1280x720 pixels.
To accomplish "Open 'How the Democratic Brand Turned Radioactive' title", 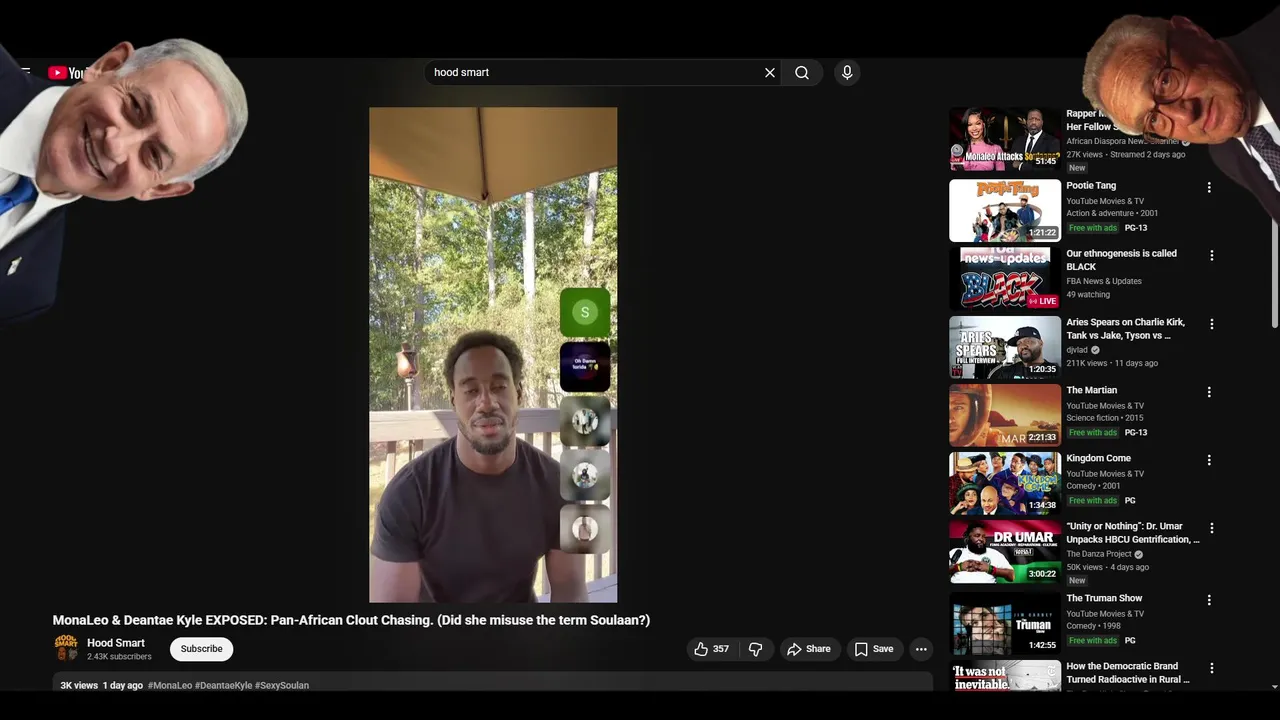I will pos(1128,673).
